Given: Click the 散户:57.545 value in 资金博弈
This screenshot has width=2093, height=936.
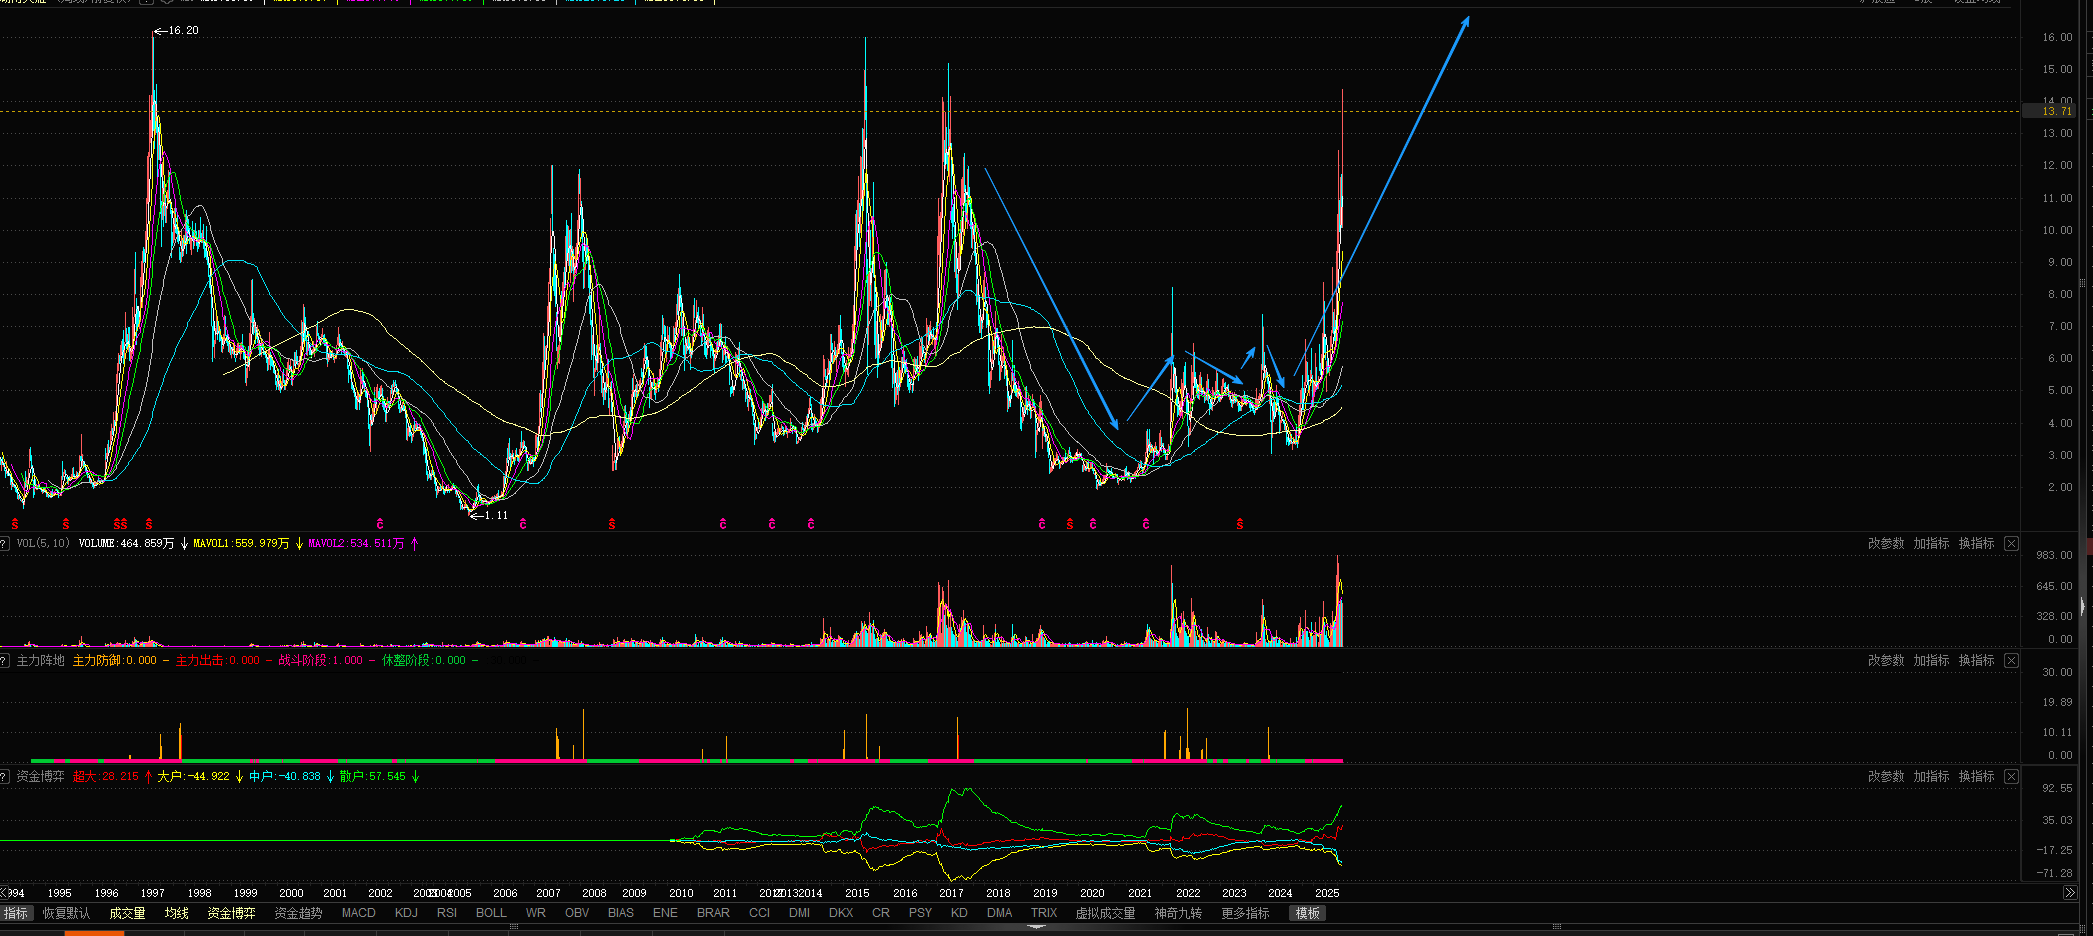Looking at the screenshot, I should pyautogui.click(x=373, y=776).
